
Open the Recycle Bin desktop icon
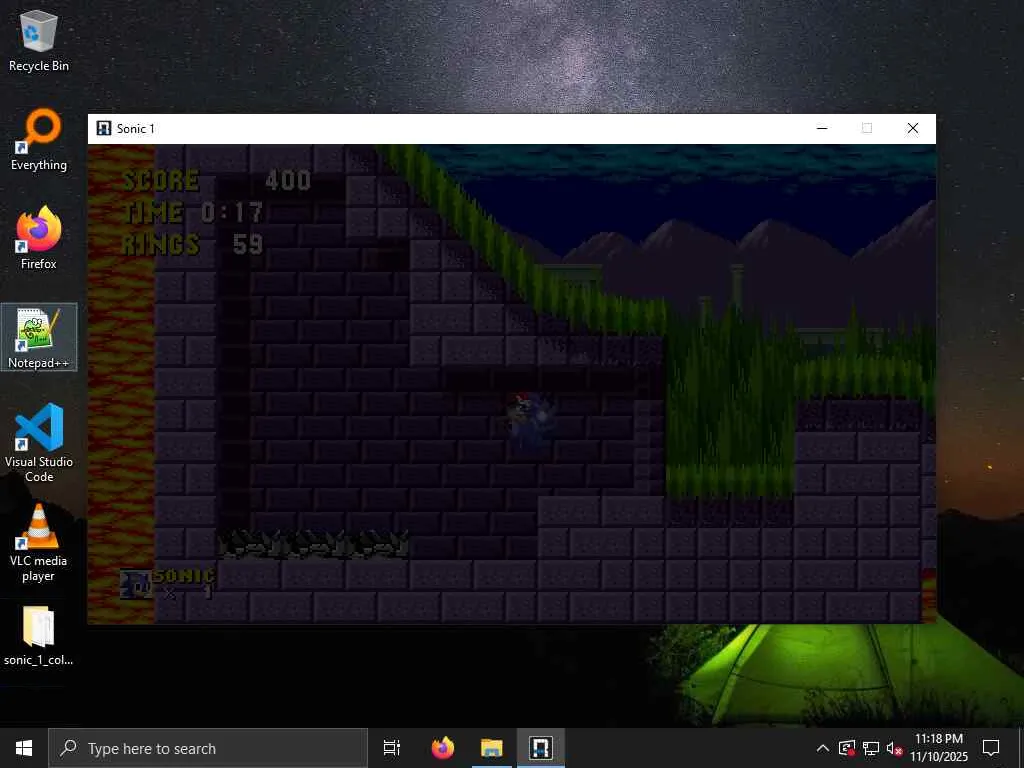pos(39,42)
